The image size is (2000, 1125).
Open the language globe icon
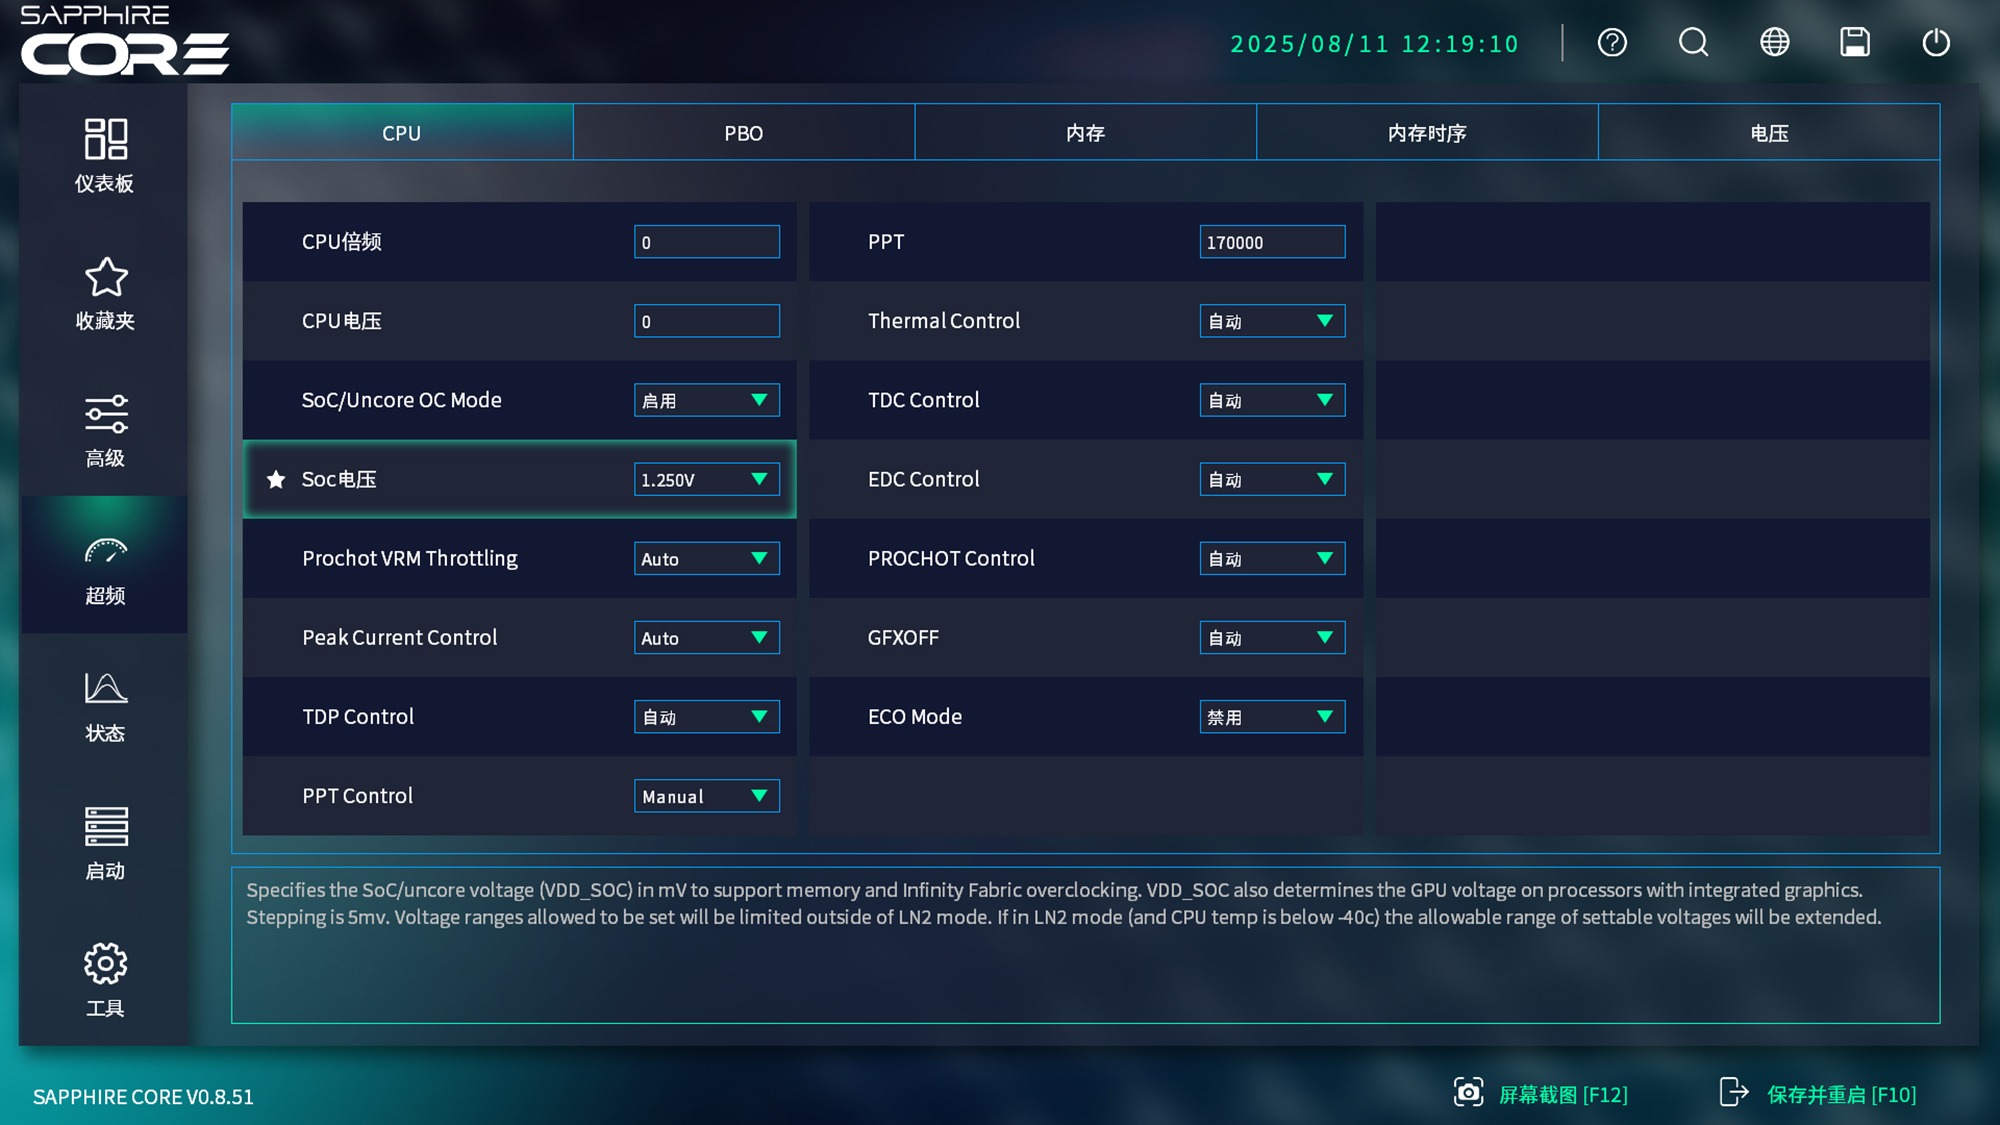1774,42
